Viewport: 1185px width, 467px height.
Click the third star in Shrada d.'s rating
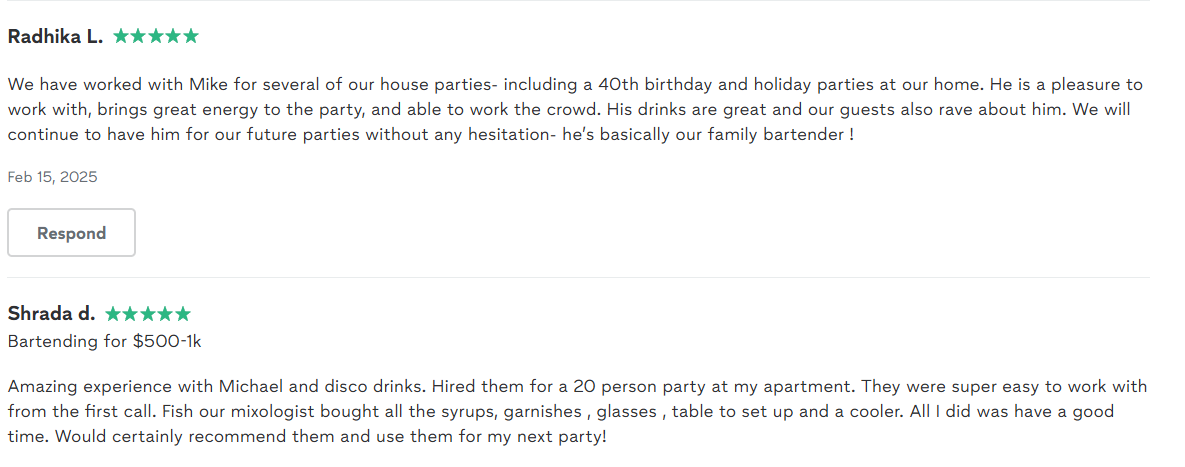click(148, 314)
